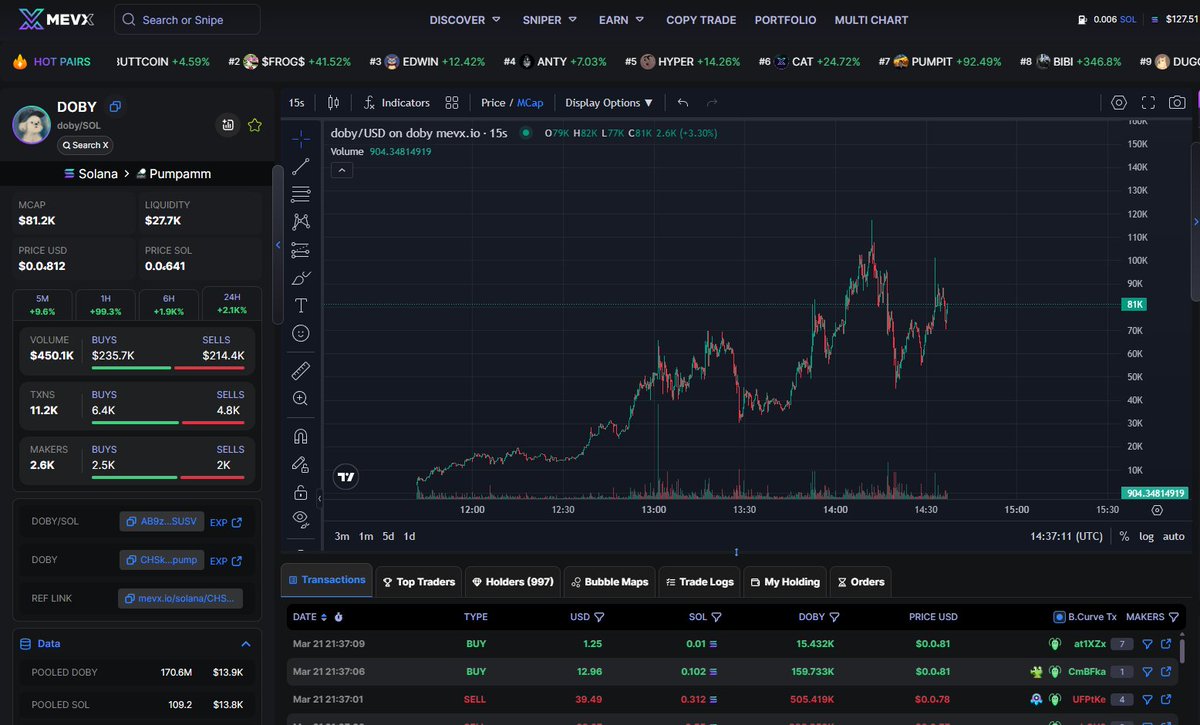This screenshot has height=725, width=1200.
Task: Select the zoom-in magnifier tool
Action: coord(300,398)
